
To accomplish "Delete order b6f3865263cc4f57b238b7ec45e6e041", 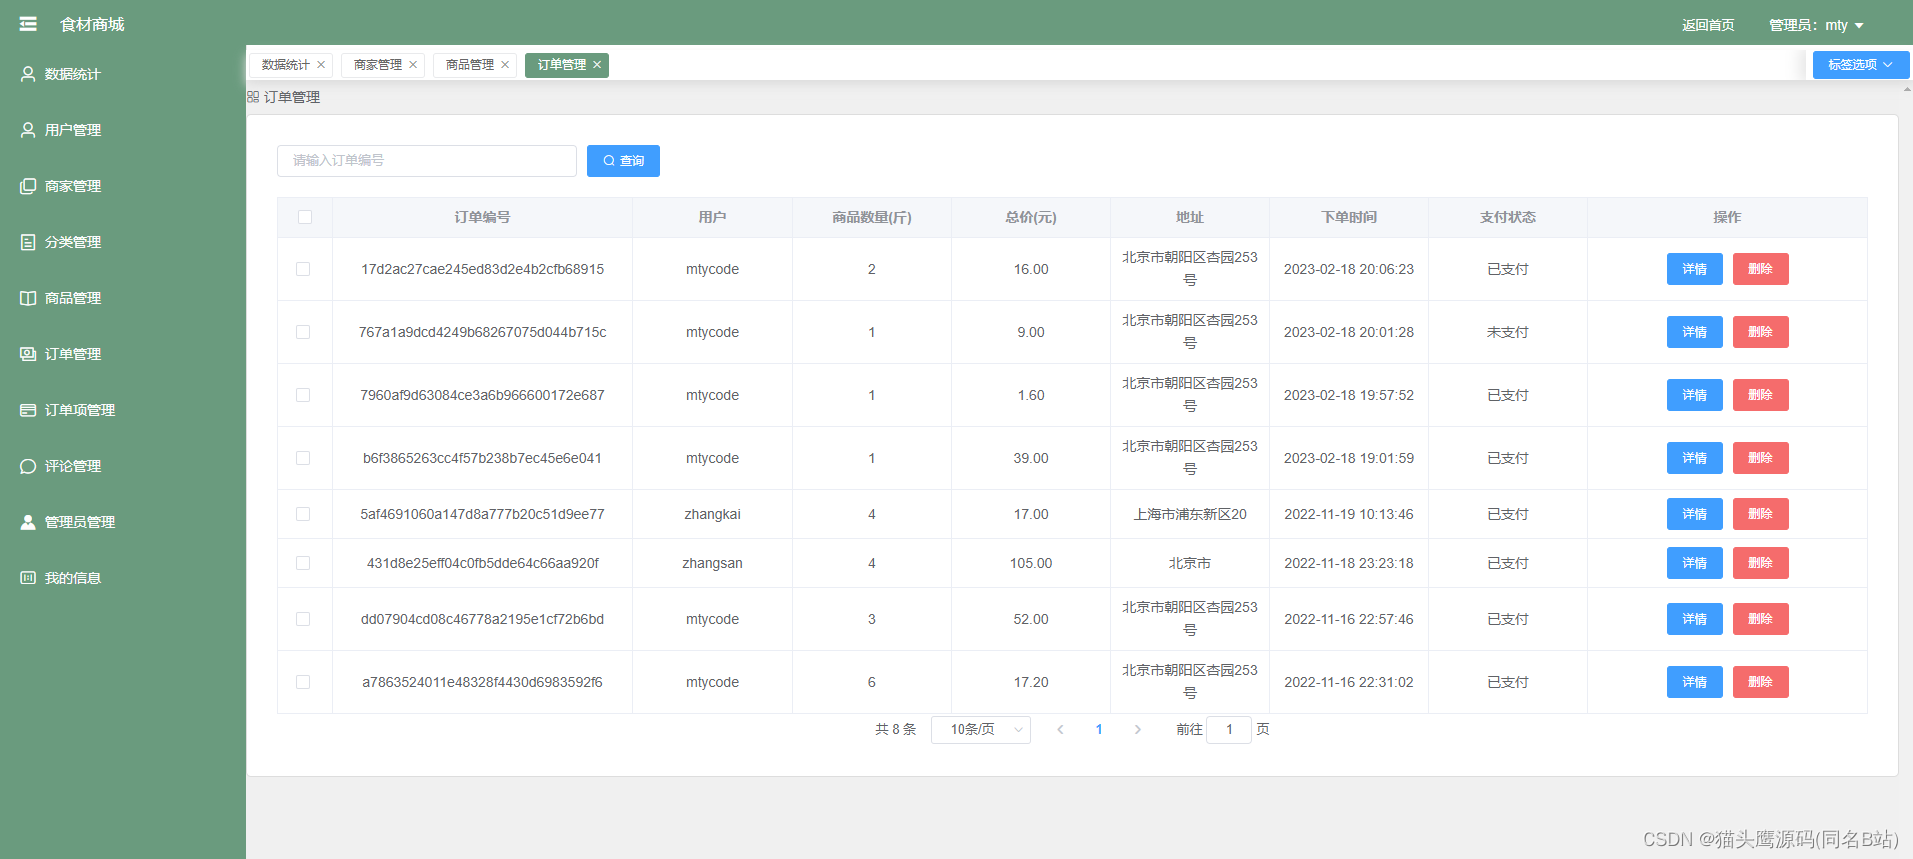I will point(1760,458).
